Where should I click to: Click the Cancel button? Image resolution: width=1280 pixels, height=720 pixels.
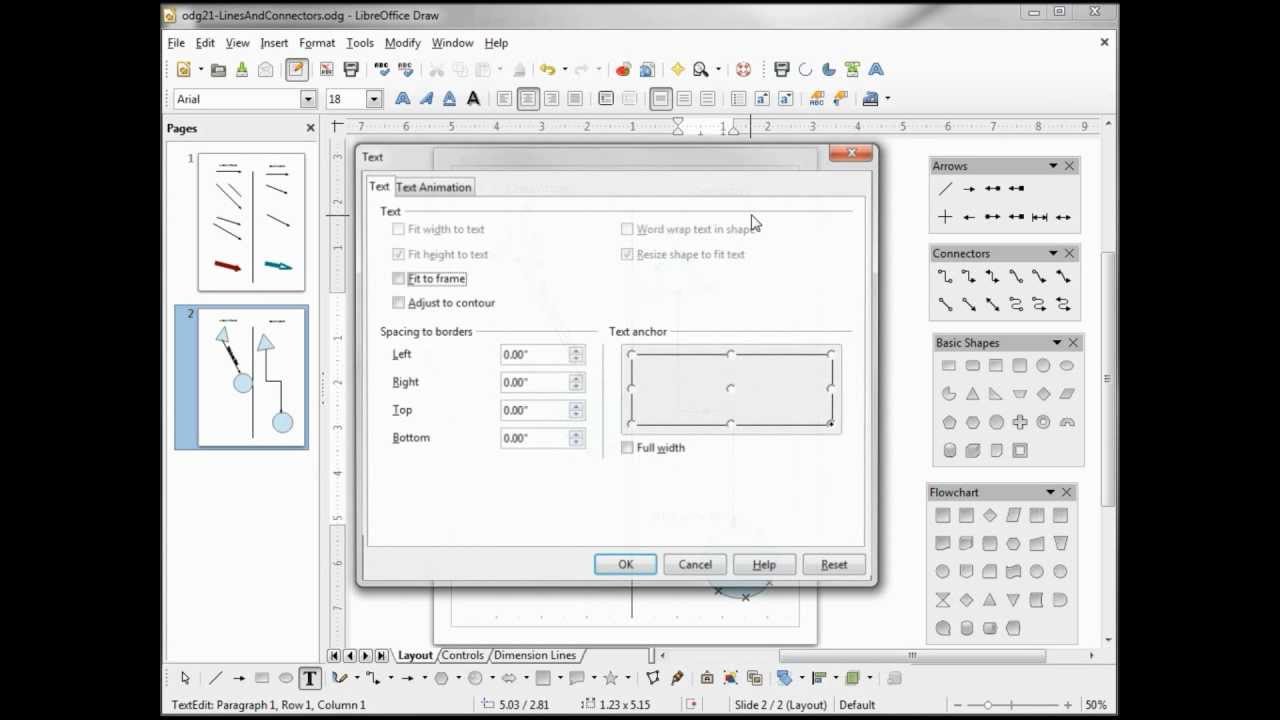(695, 565)
